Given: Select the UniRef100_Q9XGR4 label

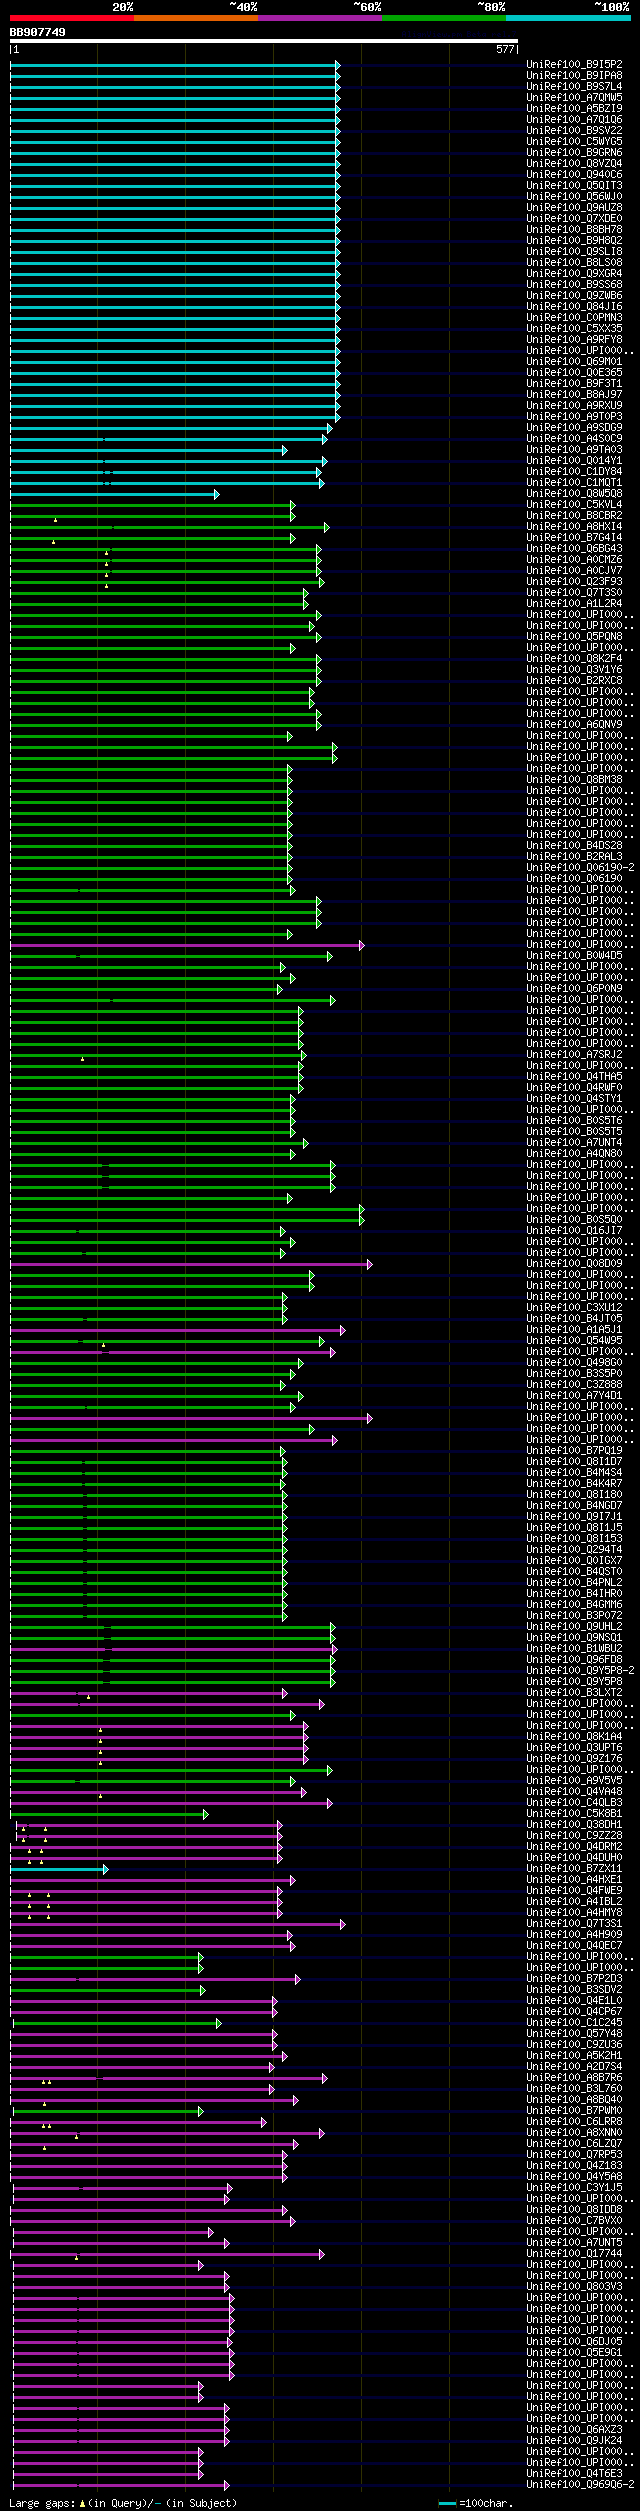Looking at the screenshot, I should [x=574, y=273].
